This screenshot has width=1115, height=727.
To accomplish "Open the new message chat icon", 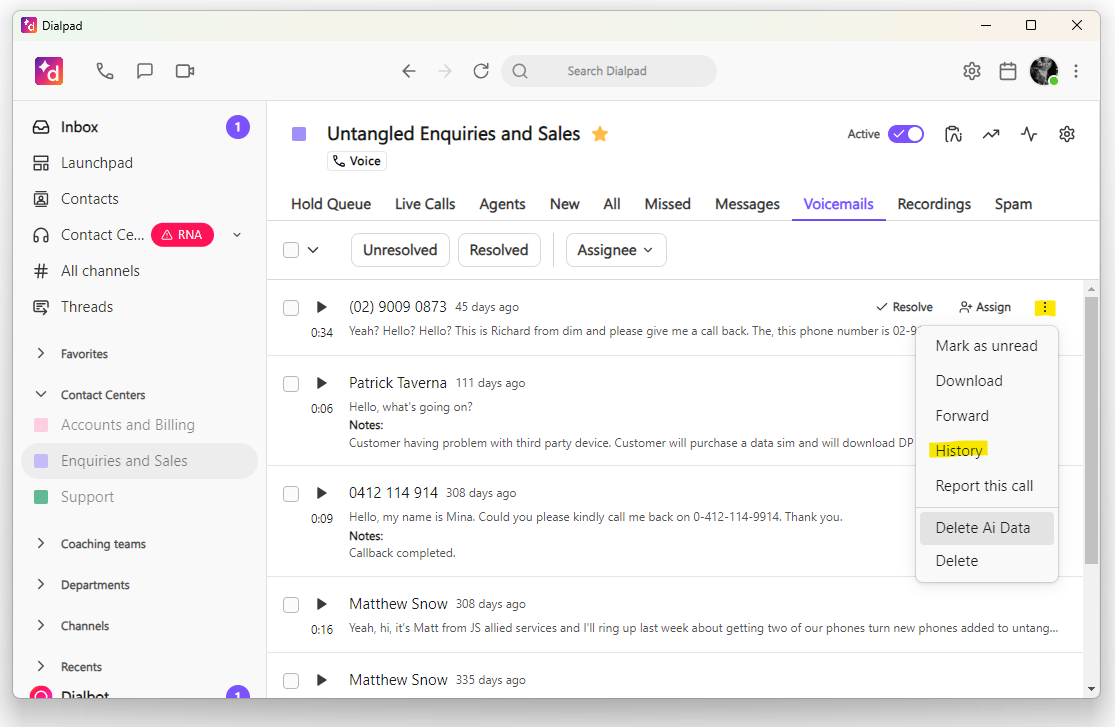I will [145, 71].
